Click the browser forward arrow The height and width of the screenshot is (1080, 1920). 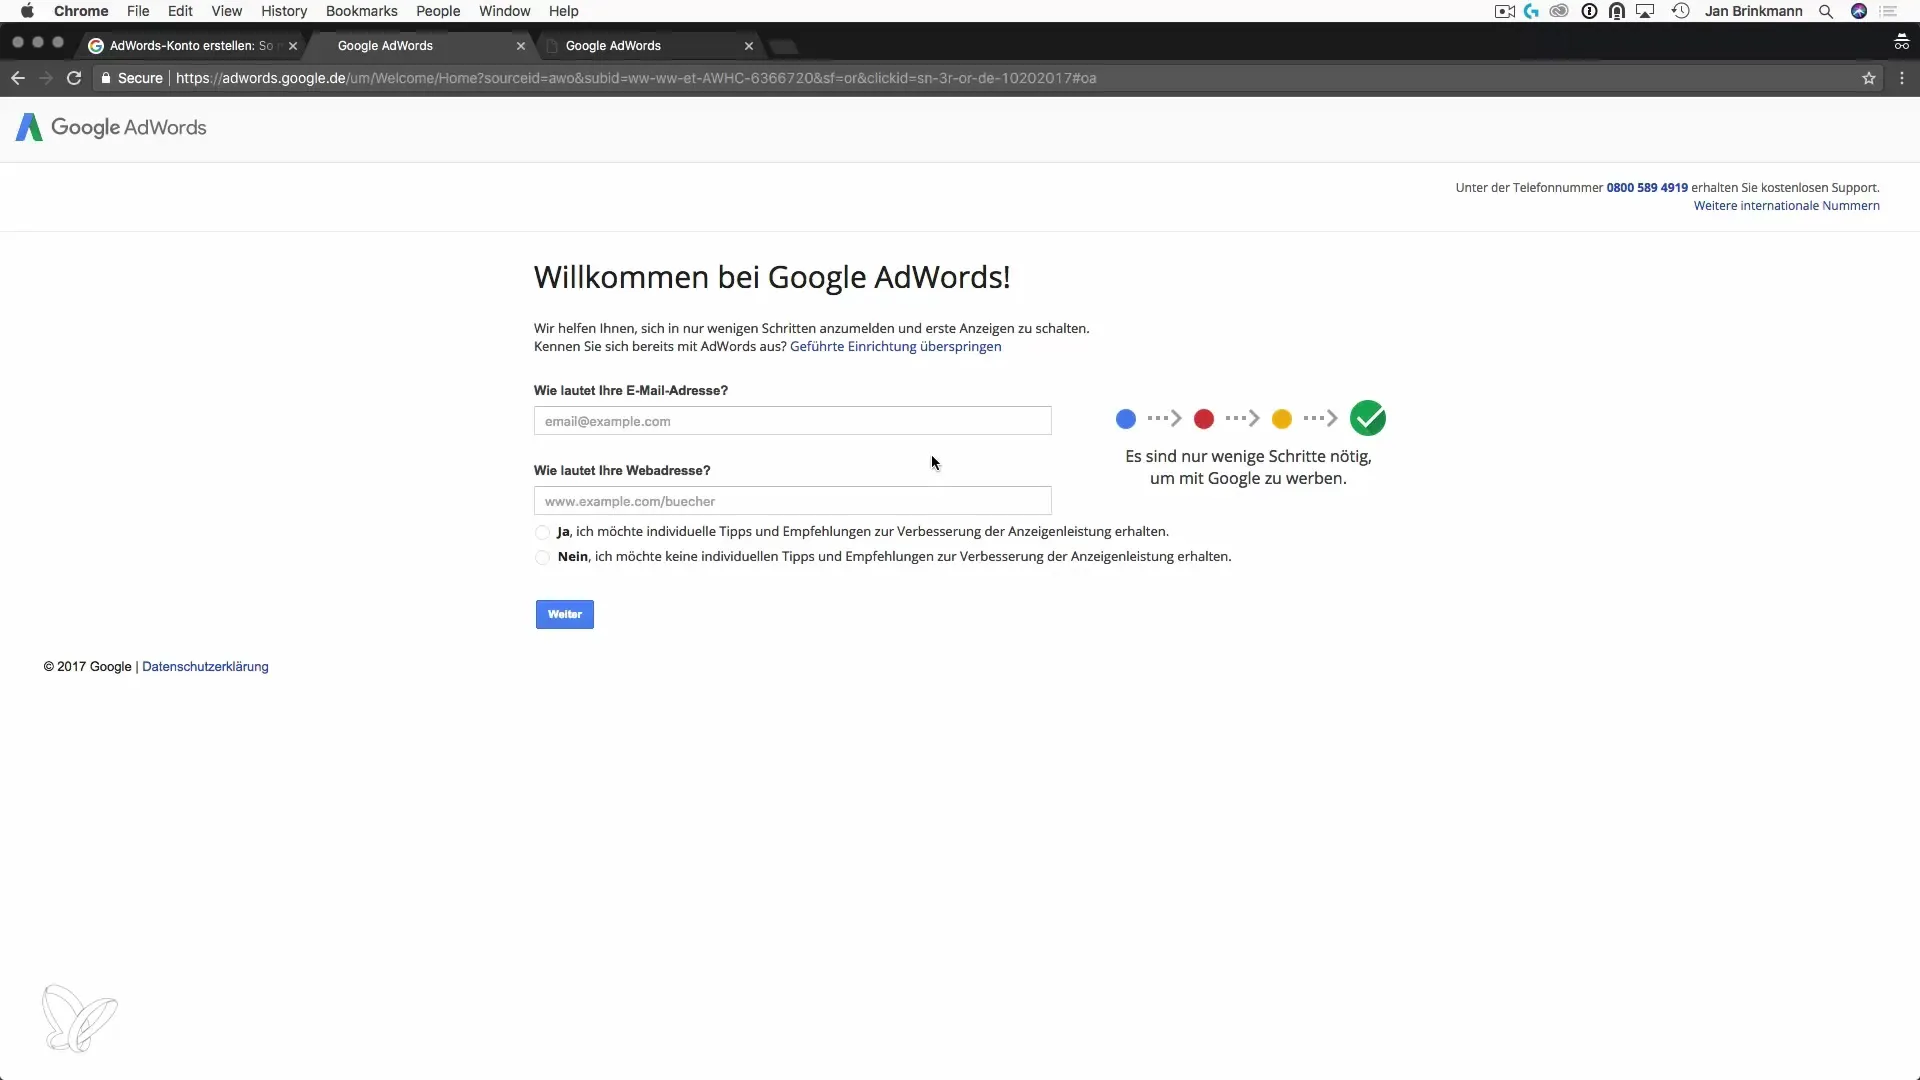pos(46,78)
